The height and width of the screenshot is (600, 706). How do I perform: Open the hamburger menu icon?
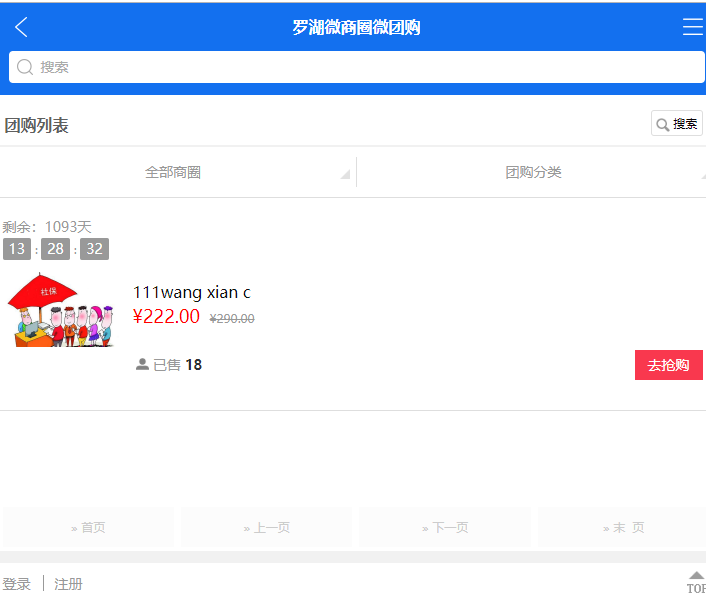pos(693,27)
